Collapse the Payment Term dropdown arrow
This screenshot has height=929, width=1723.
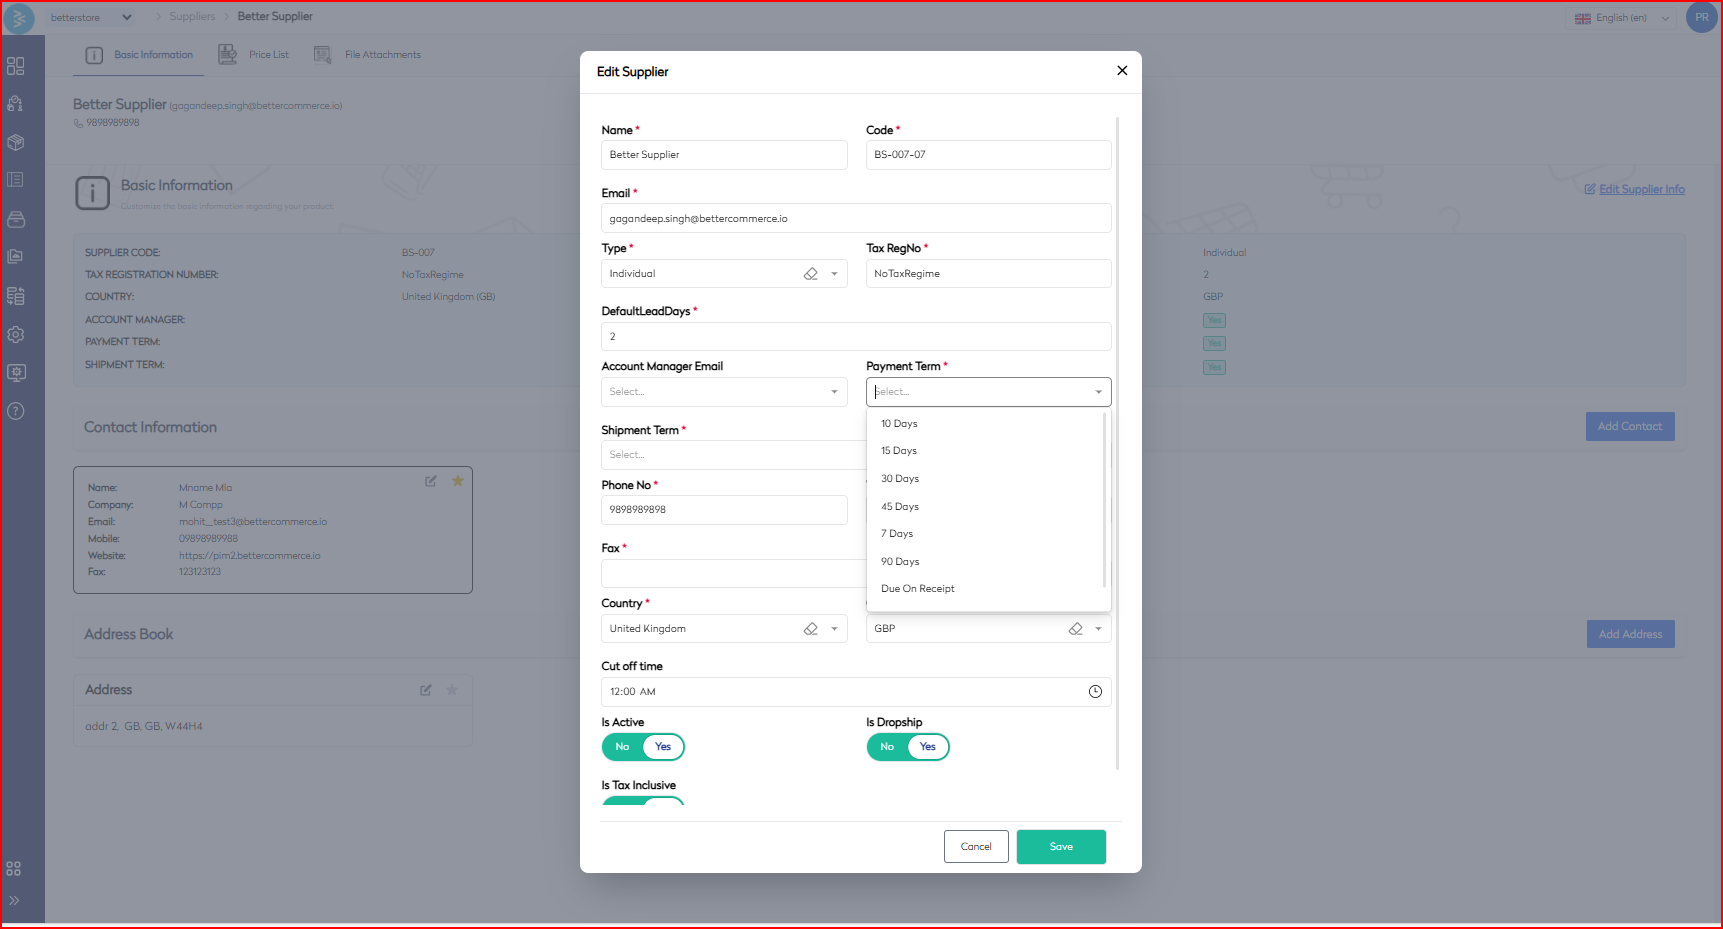(x=1098, y=392)
